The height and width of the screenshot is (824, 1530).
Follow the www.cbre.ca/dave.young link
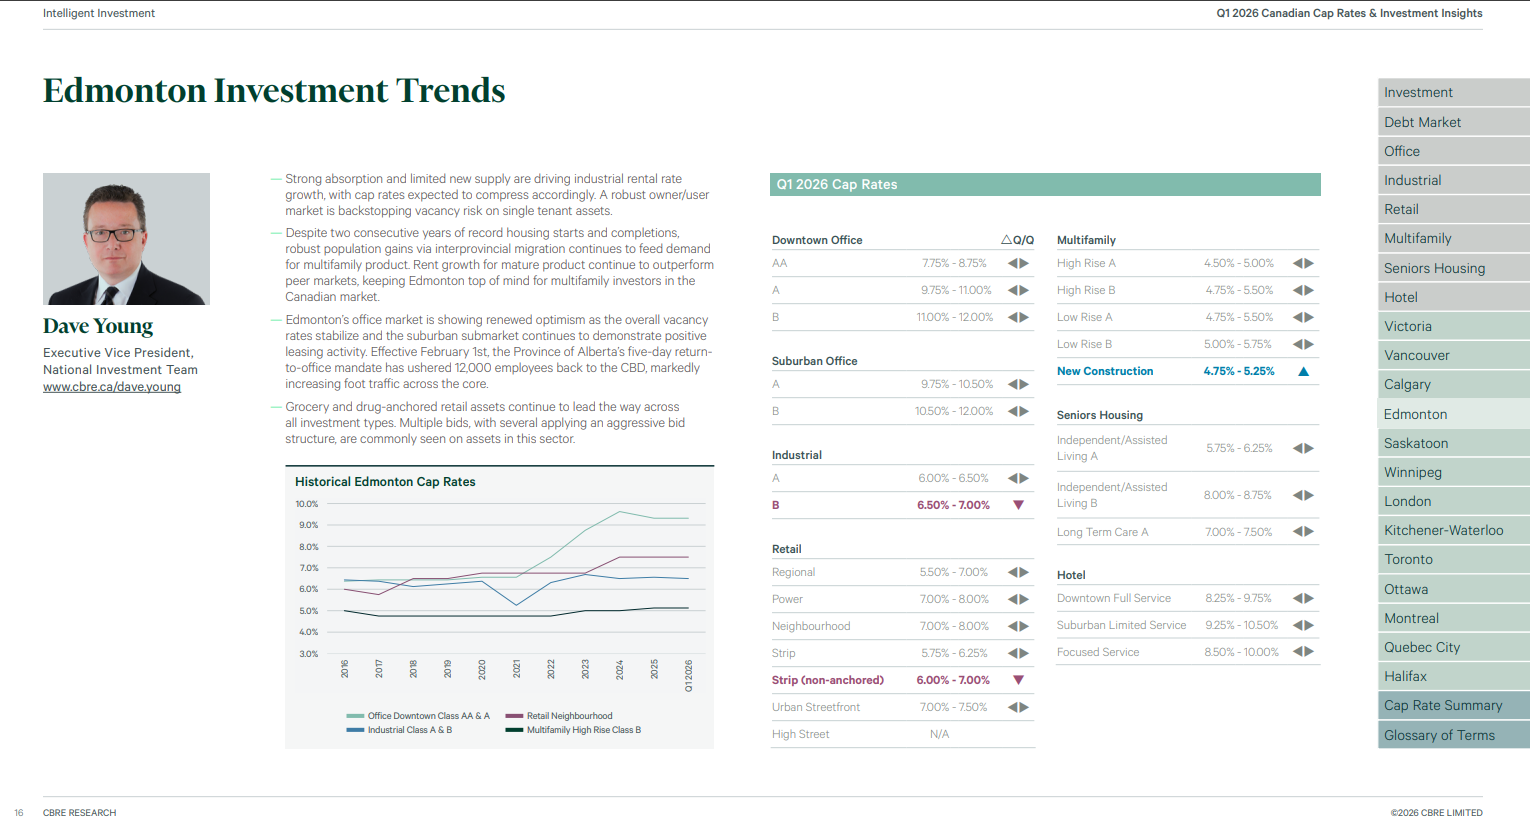click(x=112, y=387)
